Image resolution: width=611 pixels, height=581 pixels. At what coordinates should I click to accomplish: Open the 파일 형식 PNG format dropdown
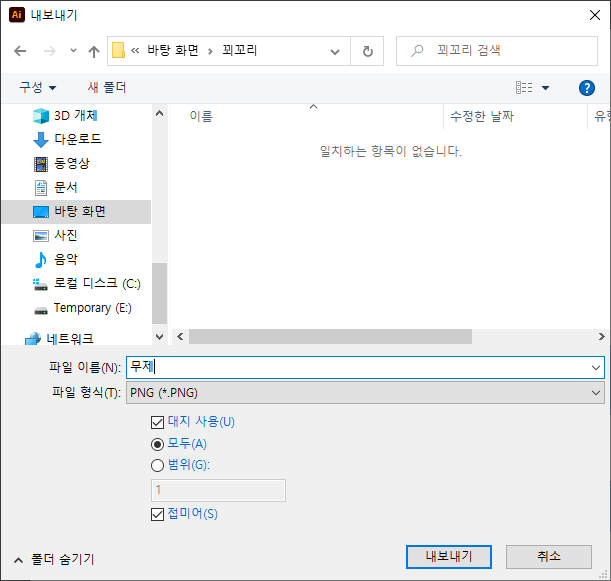[365, 392]
